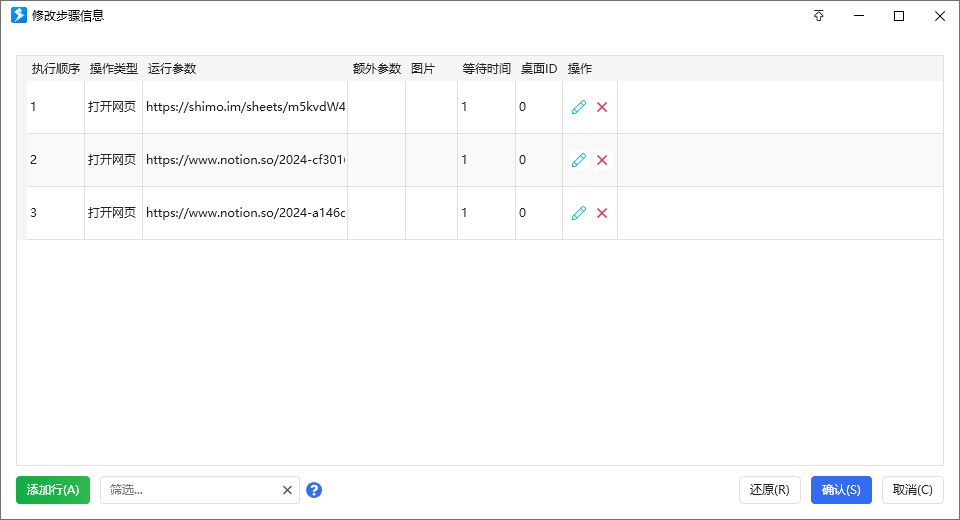
Task: Click wait time value in row 2
Action: [486, 160]
